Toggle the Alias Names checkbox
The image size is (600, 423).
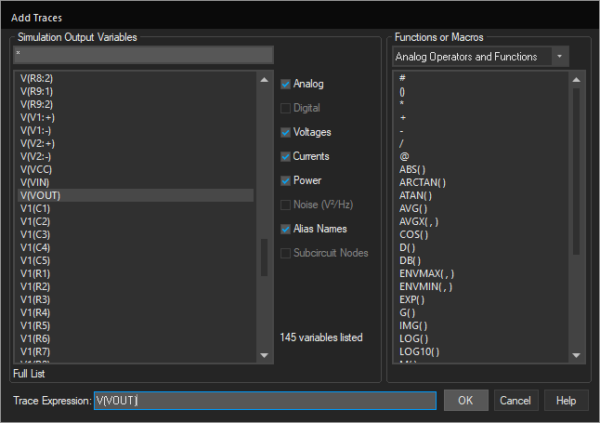coord(285,229)
